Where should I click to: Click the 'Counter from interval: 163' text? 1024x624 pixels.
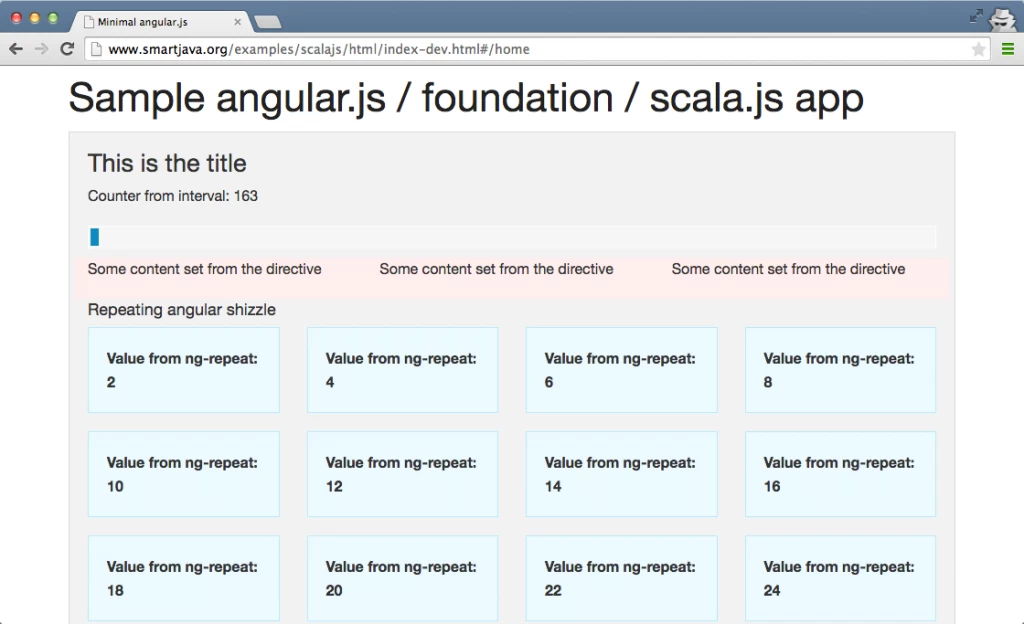tap(172, 196)
